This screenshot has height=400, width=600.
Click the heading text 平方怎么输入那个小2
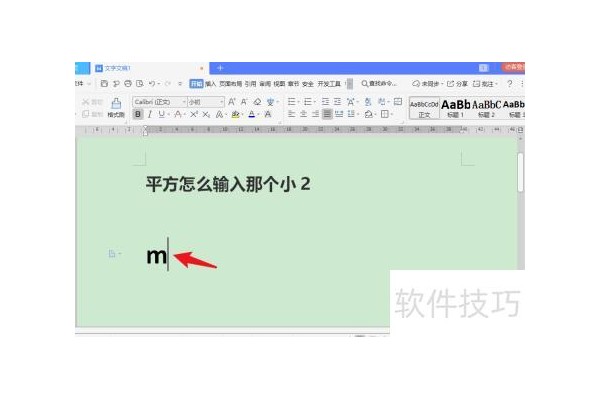[x=228, y=184]
